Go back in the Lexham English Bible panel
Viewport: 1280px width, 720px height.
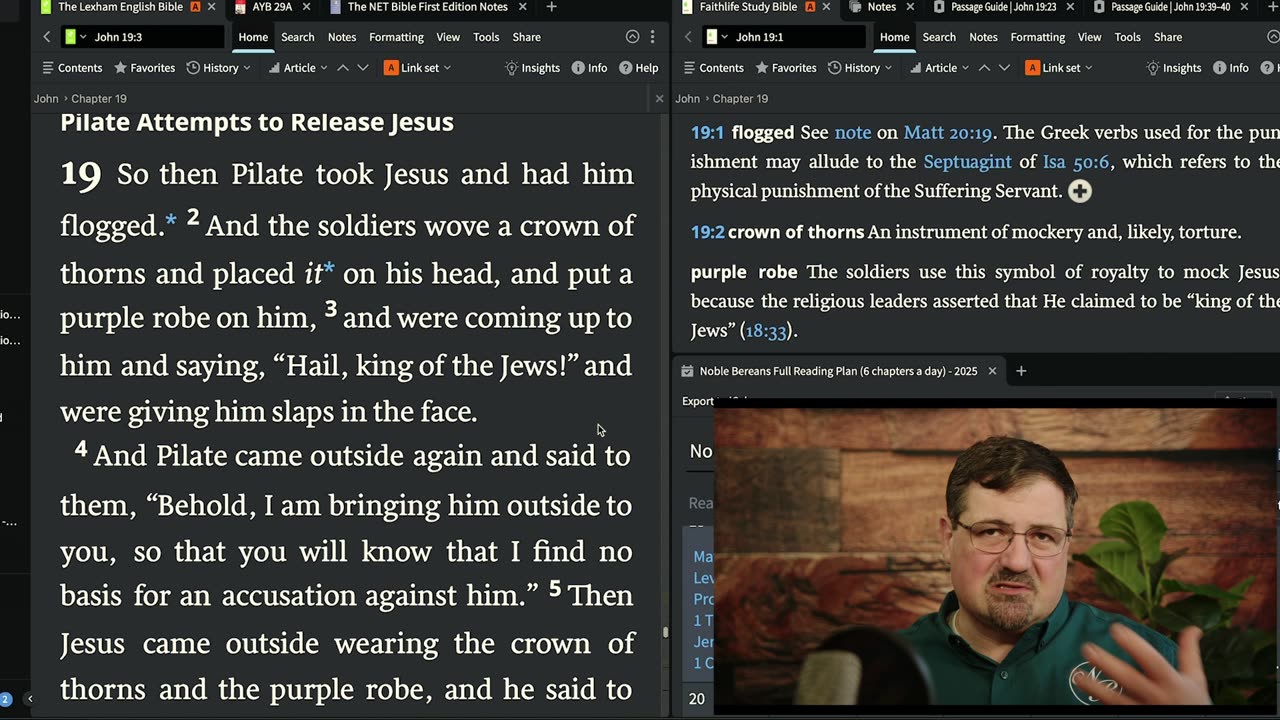point(46,37)
